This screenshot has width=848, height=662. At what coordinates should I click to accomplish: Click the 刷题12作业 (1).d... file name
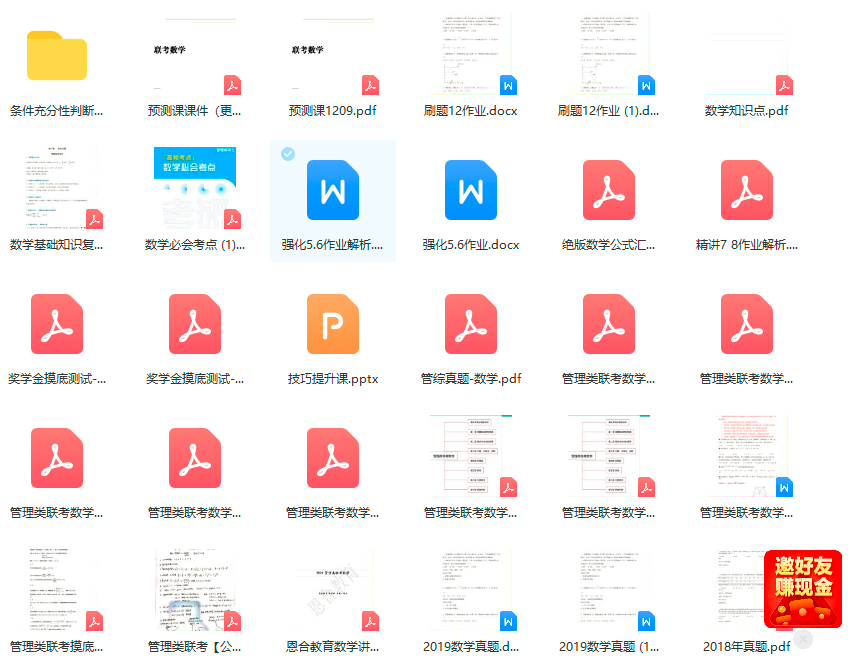tap(609, 110)
